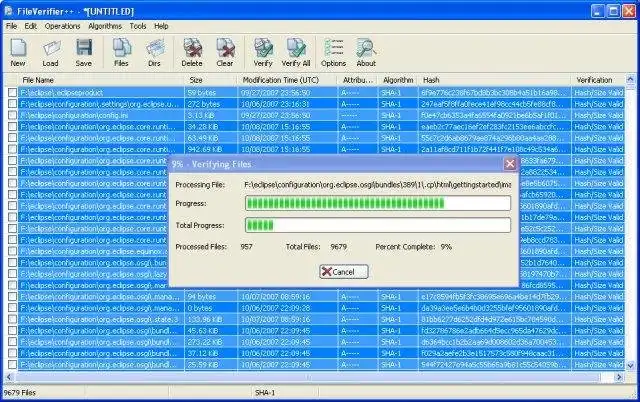Tick checkbox for the 0 bytes row
This screenshot has height=402, width=640.
[x=13, y=308]
